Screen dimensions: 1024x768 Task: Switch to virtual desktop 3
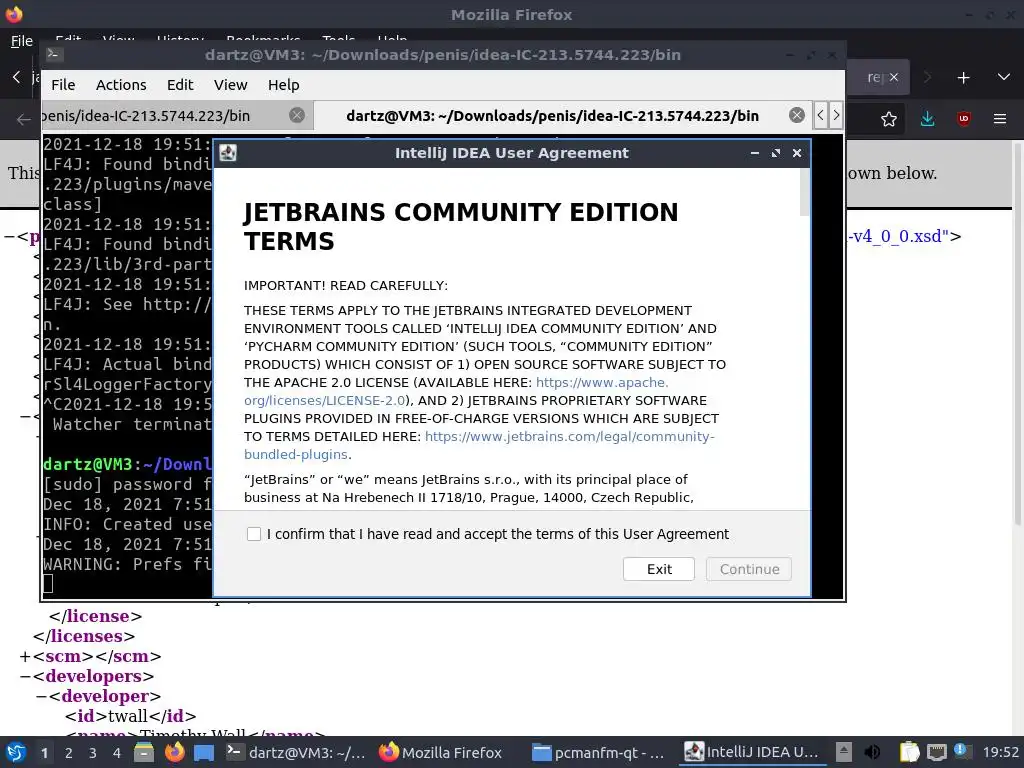pyautogui.click(x=93, y=753)
